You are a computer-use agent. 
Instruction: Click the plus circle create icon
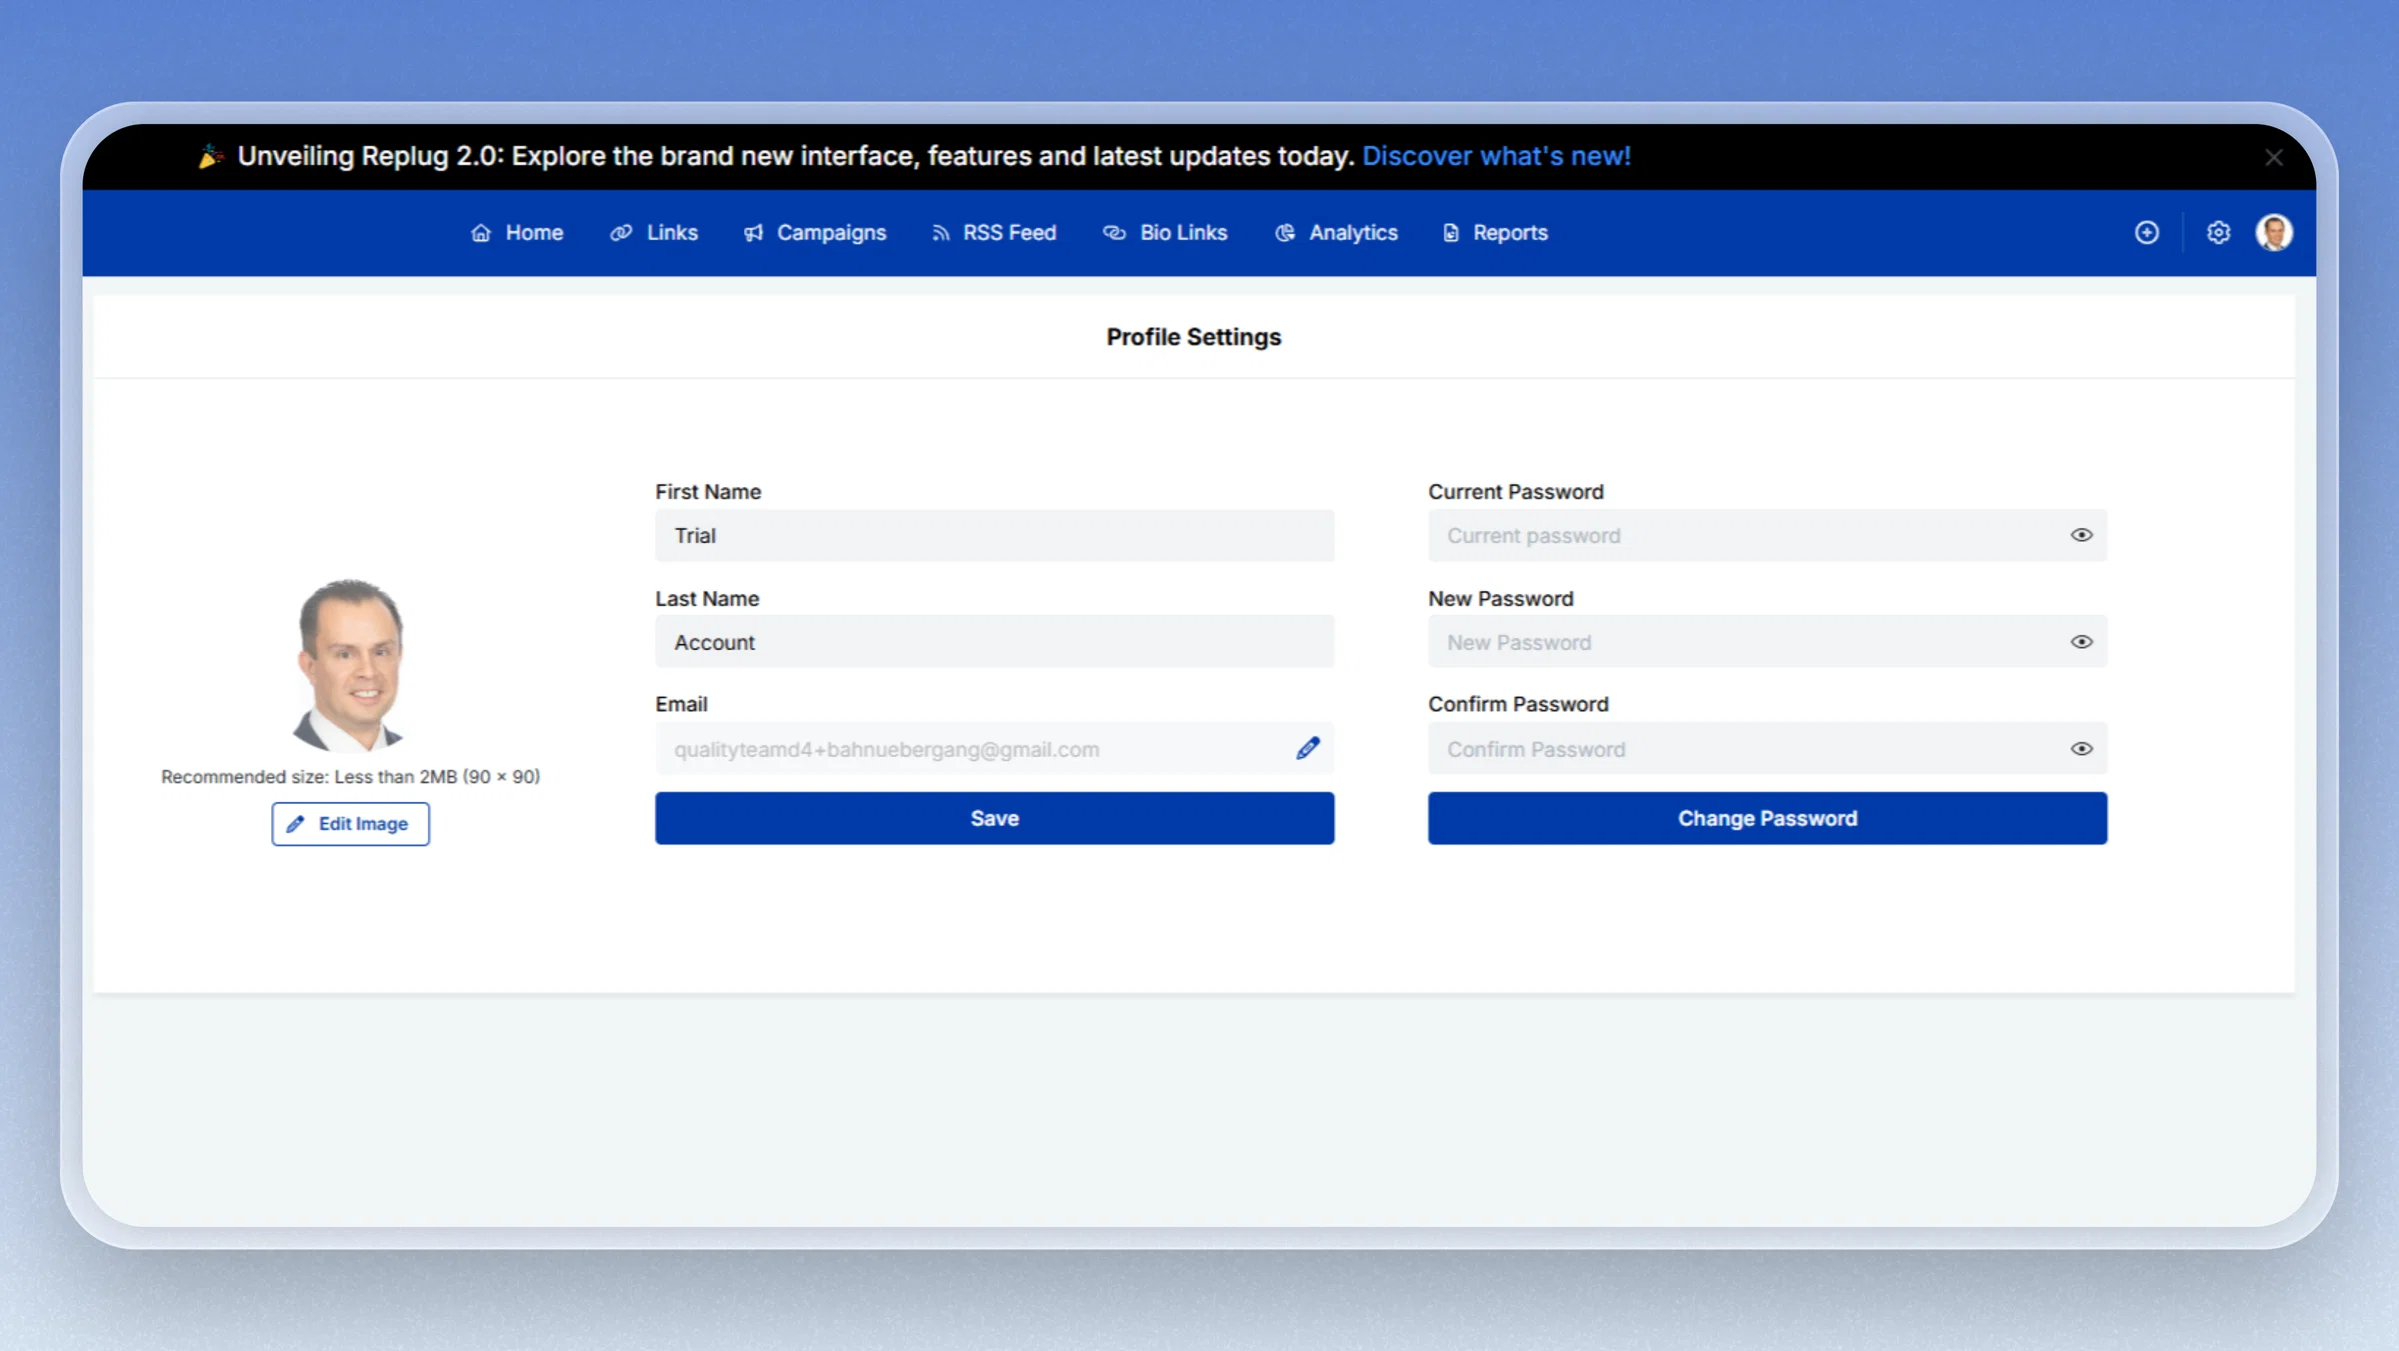(x=2147, y=233)
